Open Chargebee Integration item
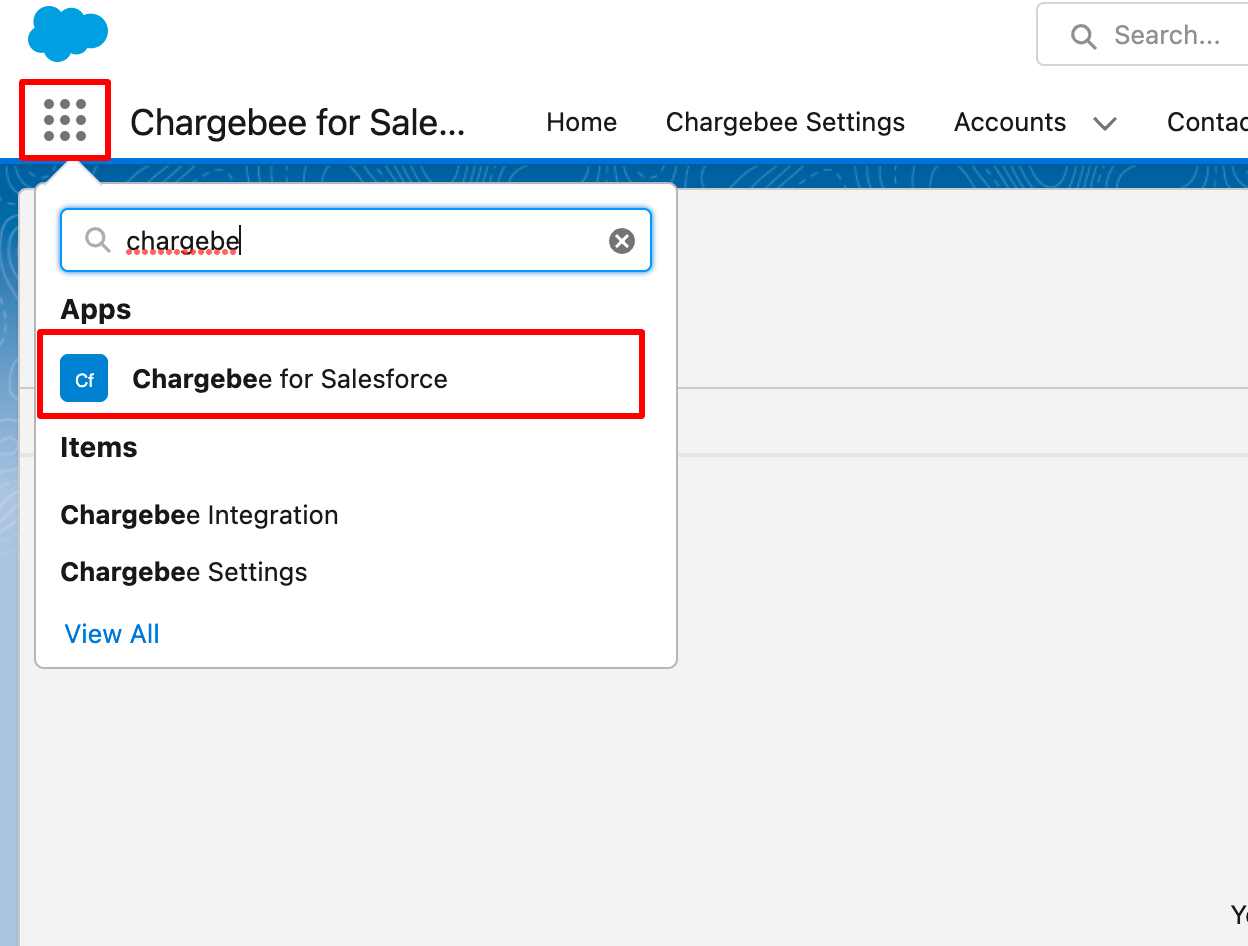The width and height of the screenshot is (1248, 946). (199, 515)
